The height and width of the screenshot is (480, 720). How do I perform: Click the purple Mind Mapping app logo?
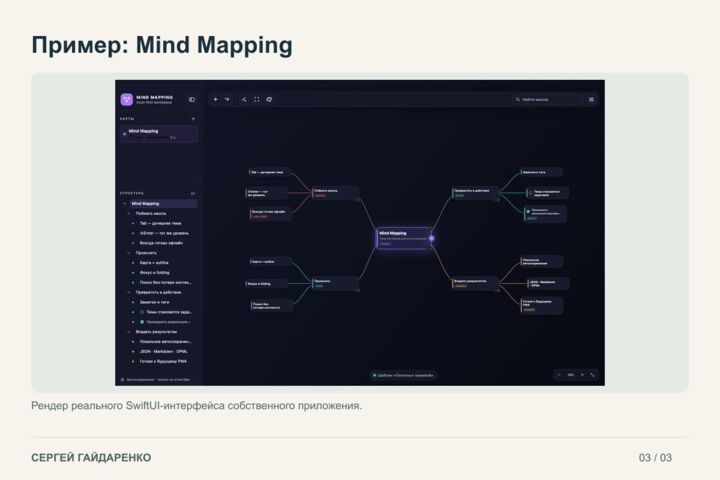127,99
